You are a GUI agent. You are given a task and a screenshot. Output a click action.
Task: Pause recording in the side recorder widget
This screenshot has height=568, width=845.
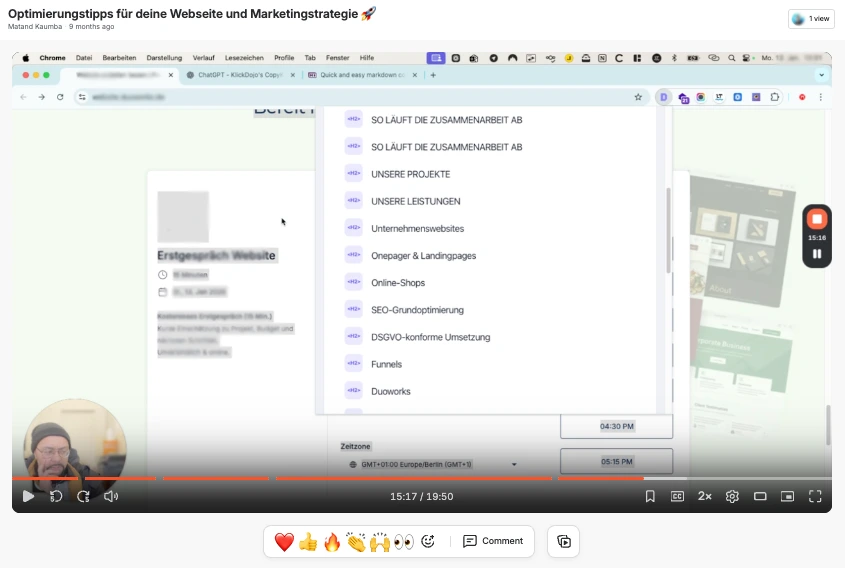pos(817,254)
